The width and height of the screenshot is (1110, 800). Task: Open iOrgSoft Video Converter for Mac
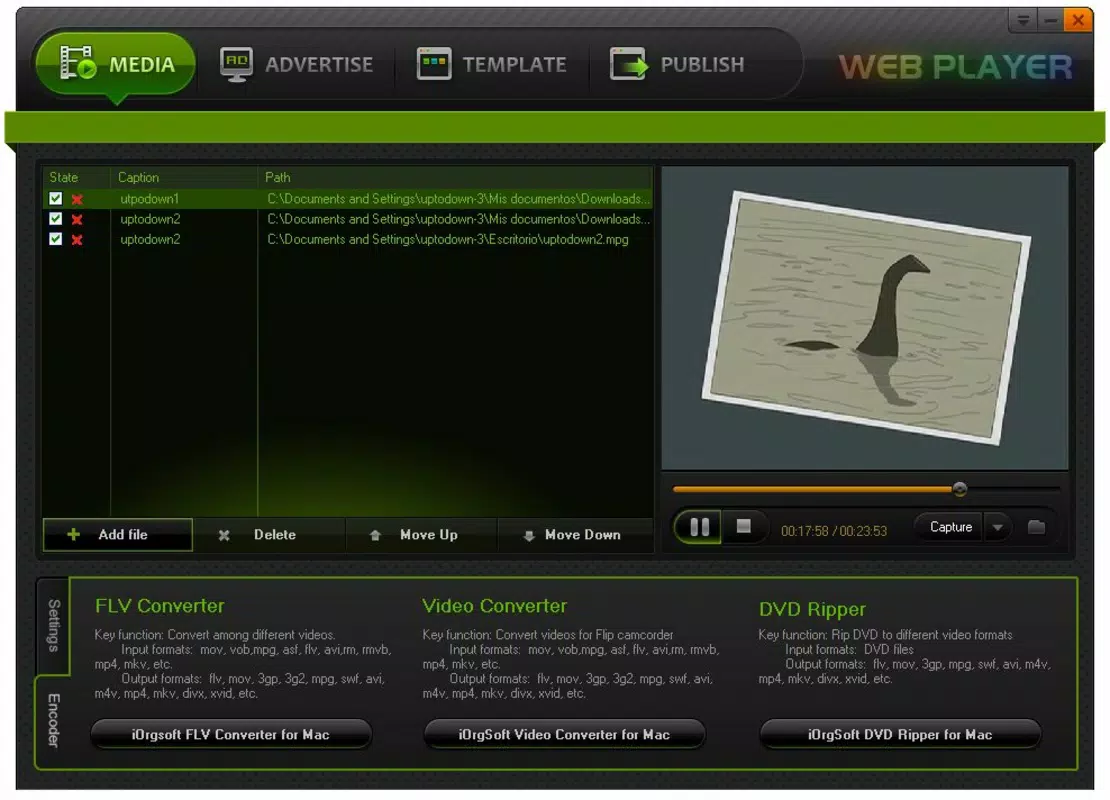pyautogui.click(x=564, y=734)
